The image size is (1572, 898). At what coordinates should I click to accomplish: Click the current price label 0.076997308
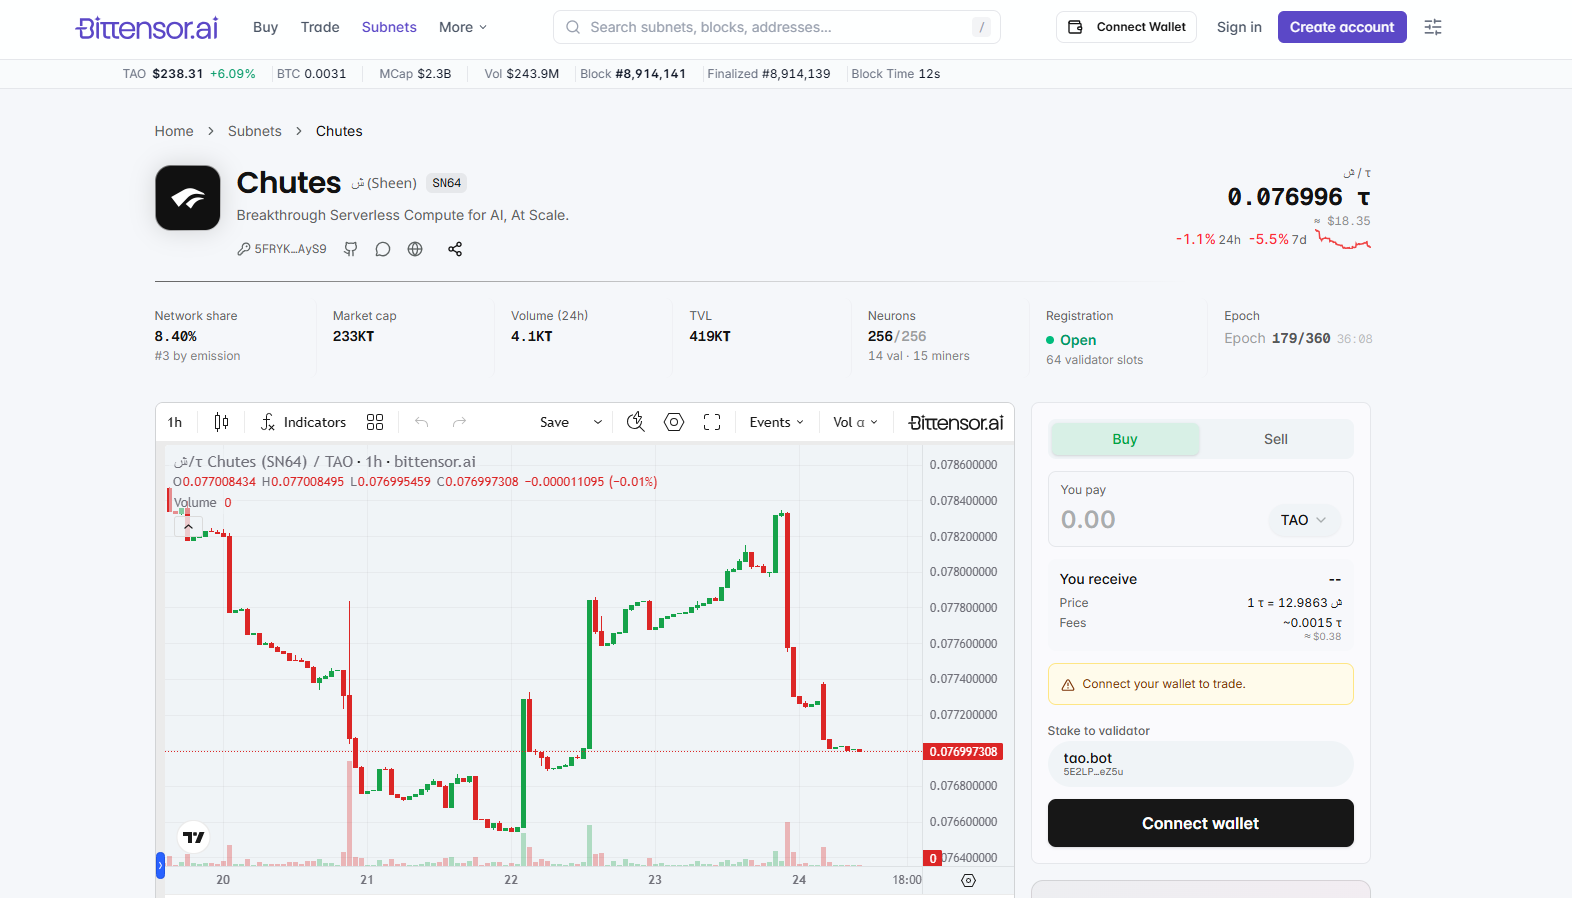[x=963, y=752]
